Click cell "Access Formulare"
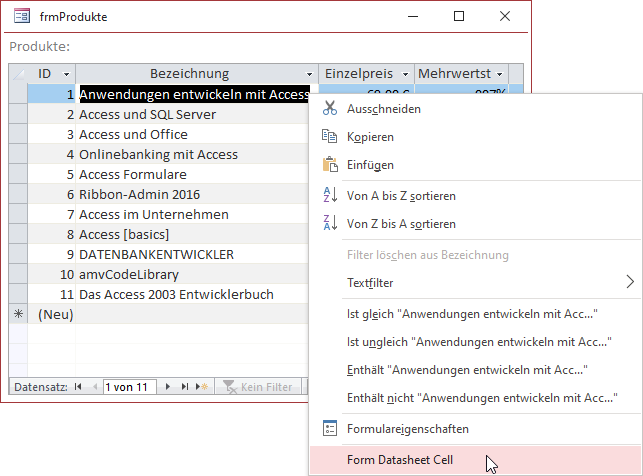The image size is (643, 476). pos(192,174)
